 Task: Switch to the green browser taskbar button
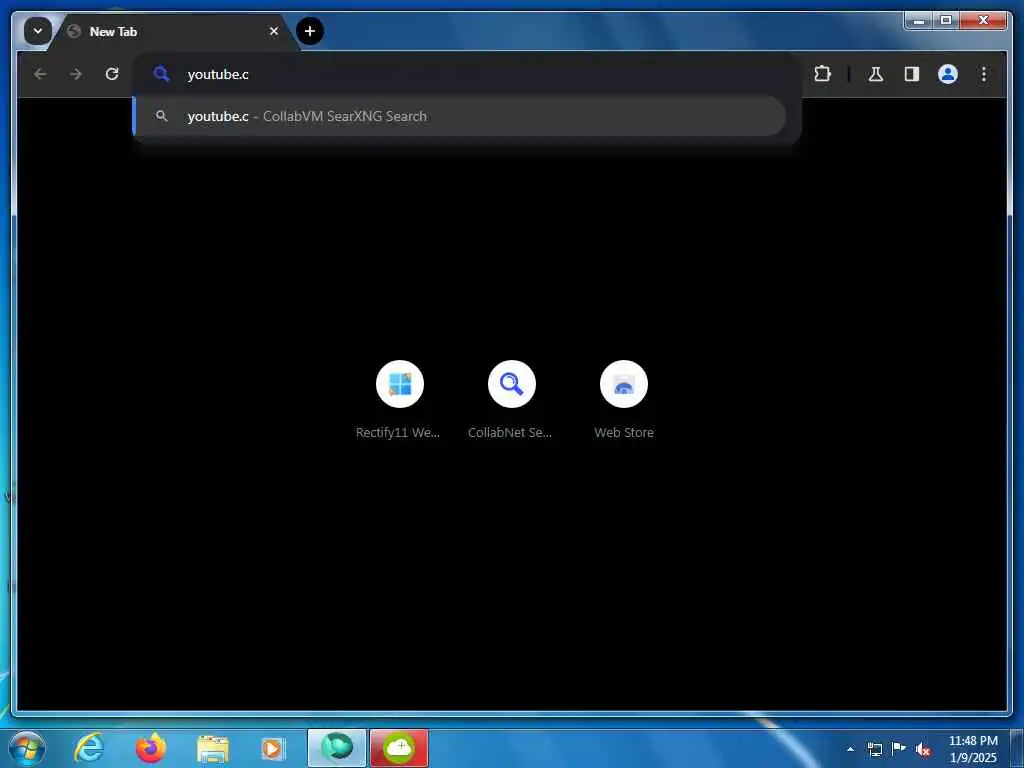coord(337,748)
